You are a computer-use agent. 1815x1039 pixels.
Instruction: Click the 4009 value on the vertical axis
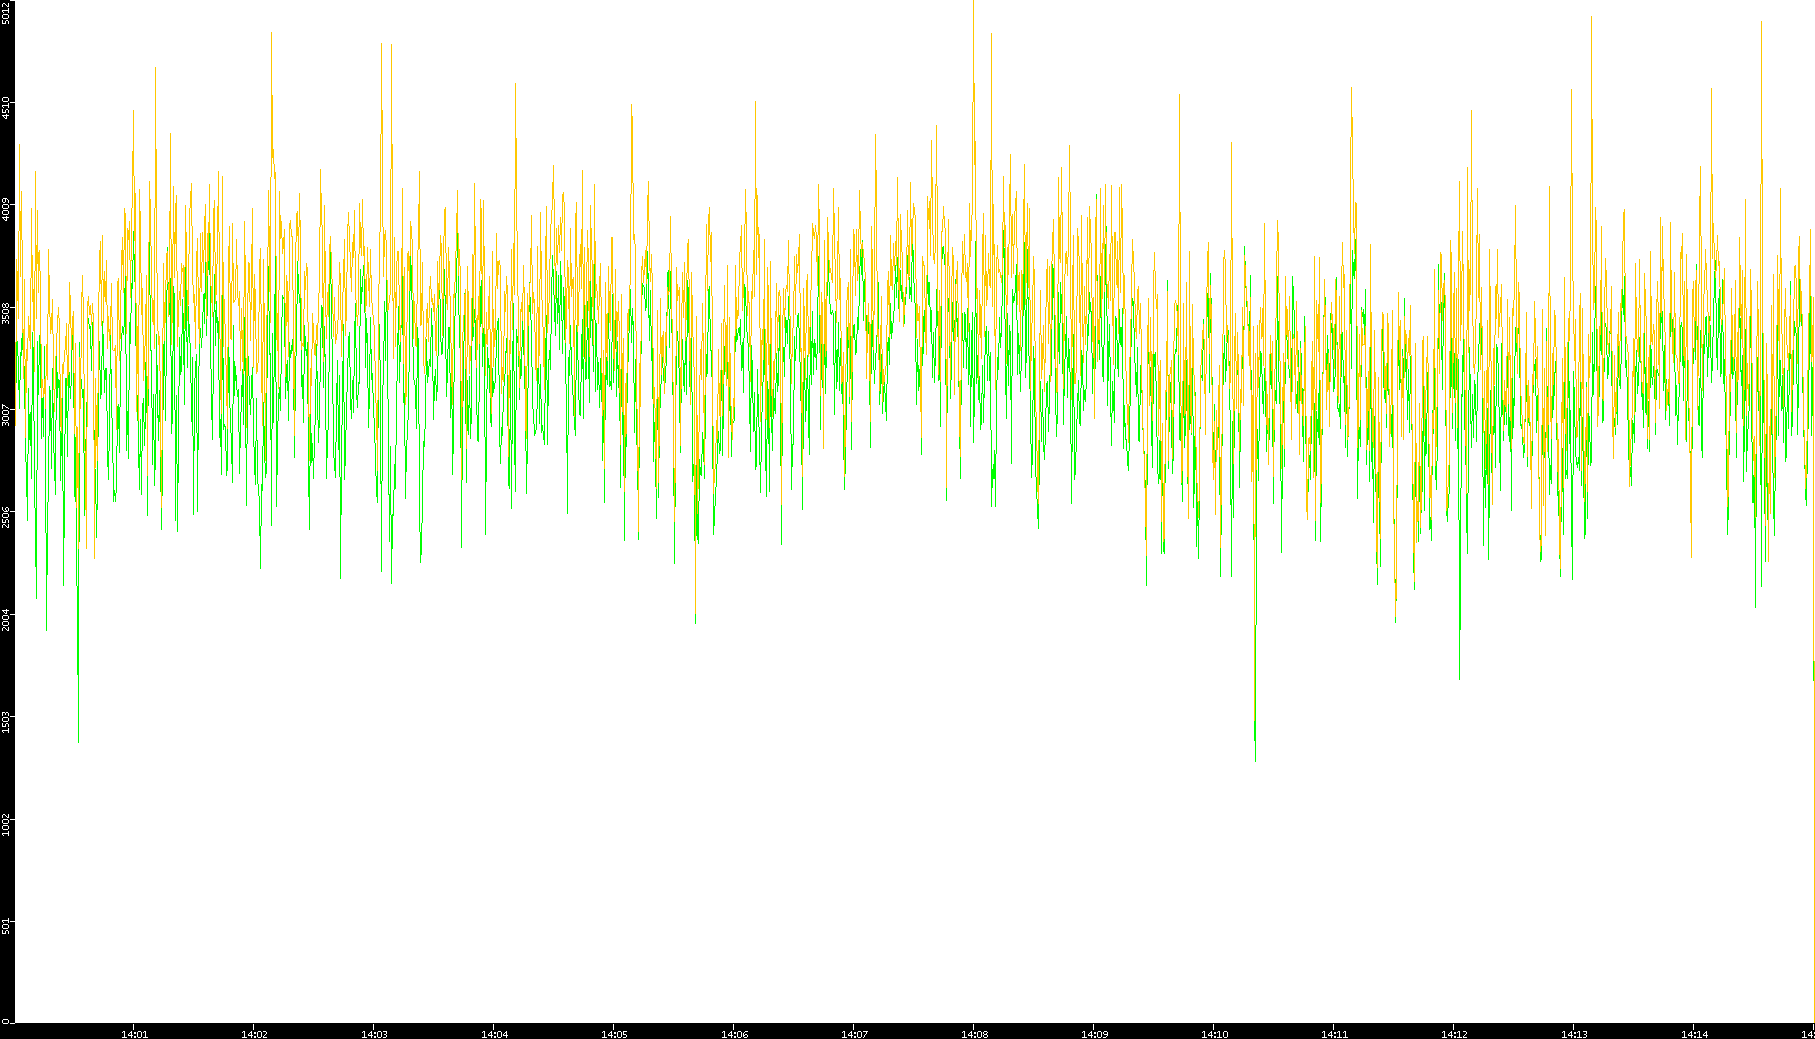coord(6,210)
